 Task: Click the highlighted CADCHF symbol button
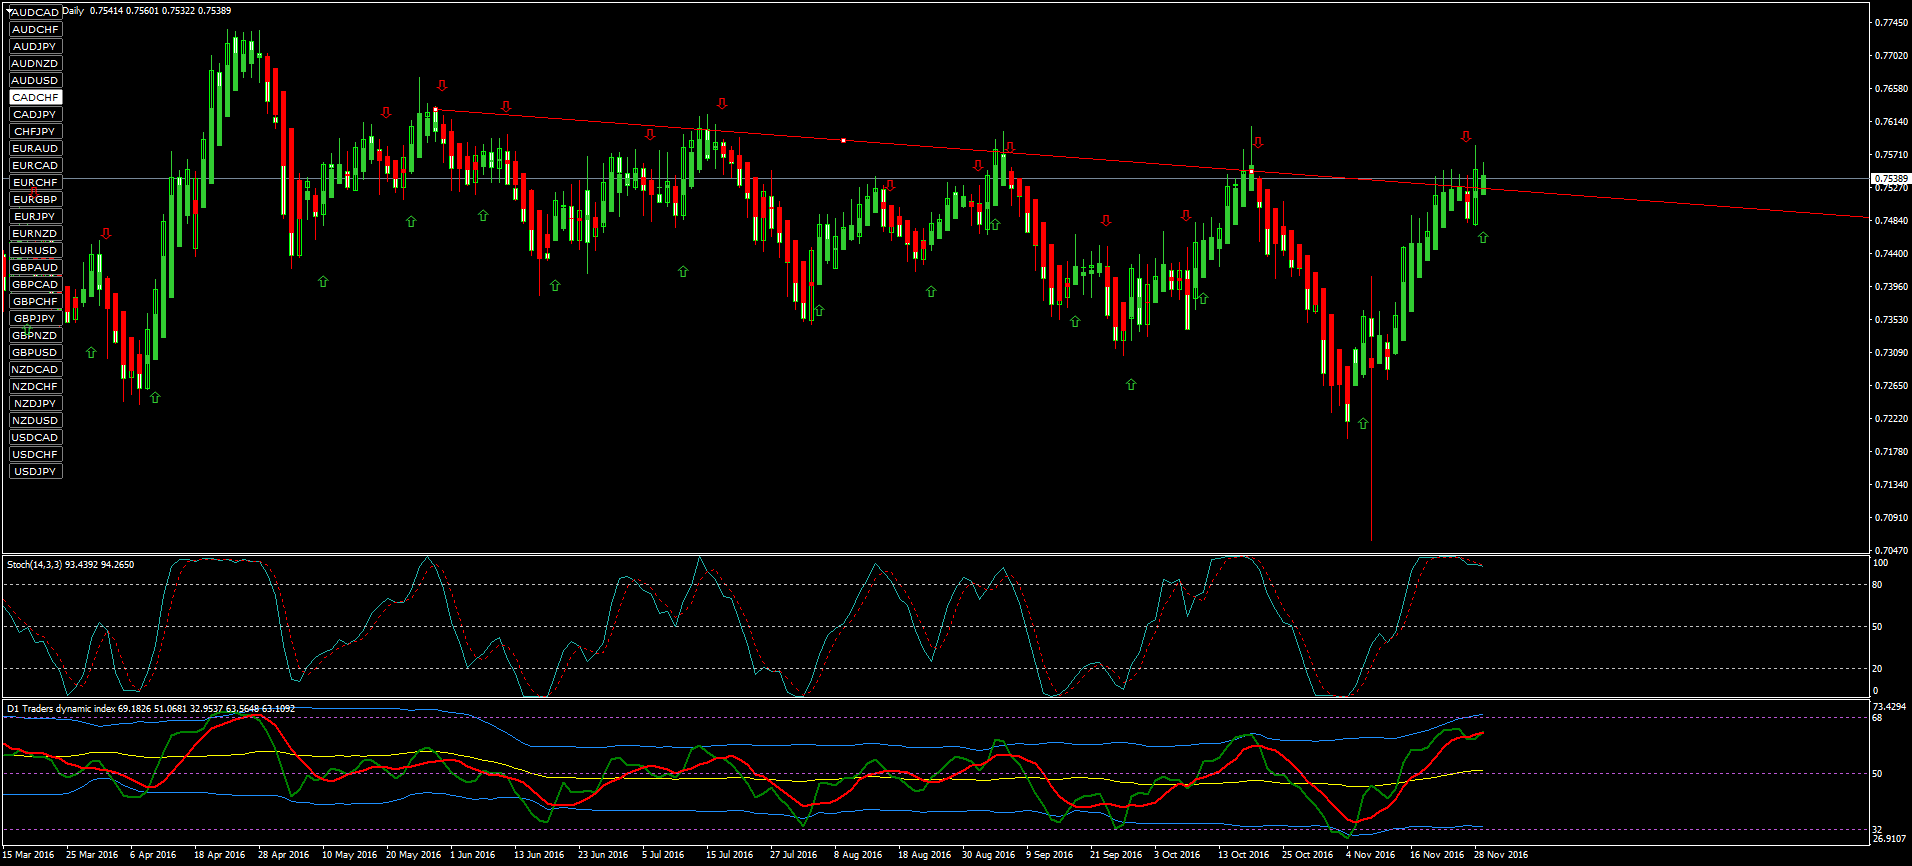(35, 98)
